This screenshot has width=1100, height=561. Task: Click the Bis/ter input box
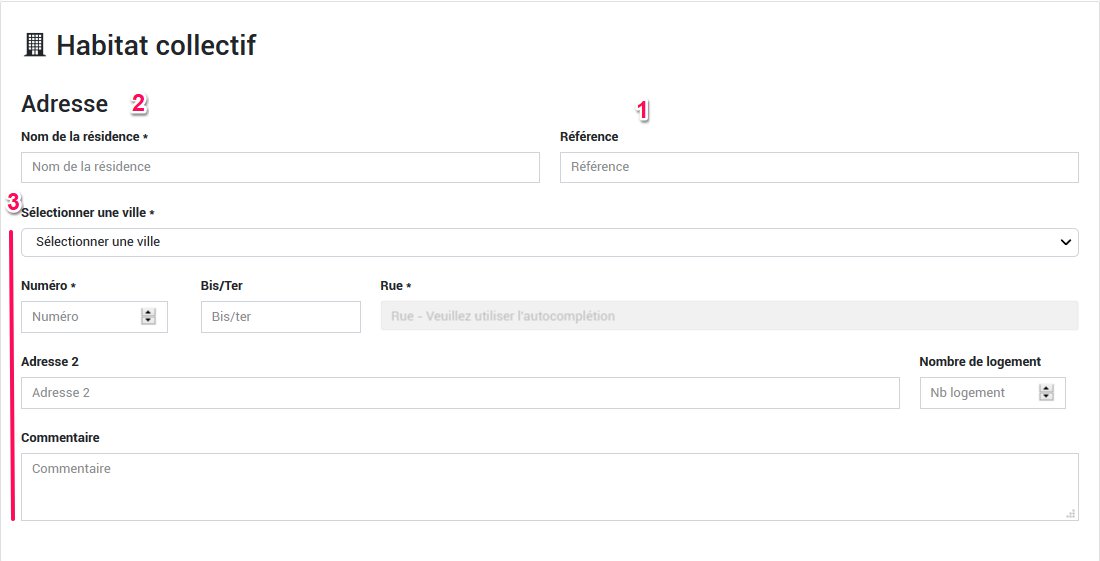280,317
